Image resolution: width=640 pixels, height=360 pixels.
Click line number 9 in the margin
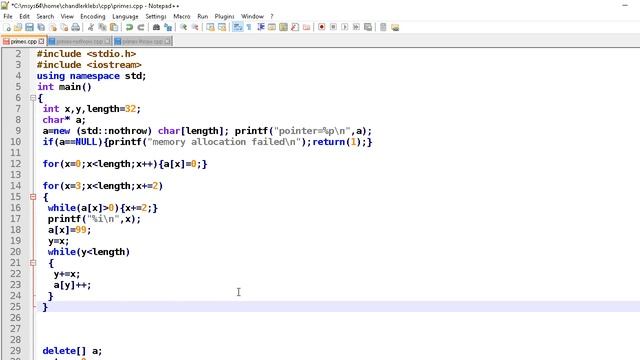(x=18, y=131)
